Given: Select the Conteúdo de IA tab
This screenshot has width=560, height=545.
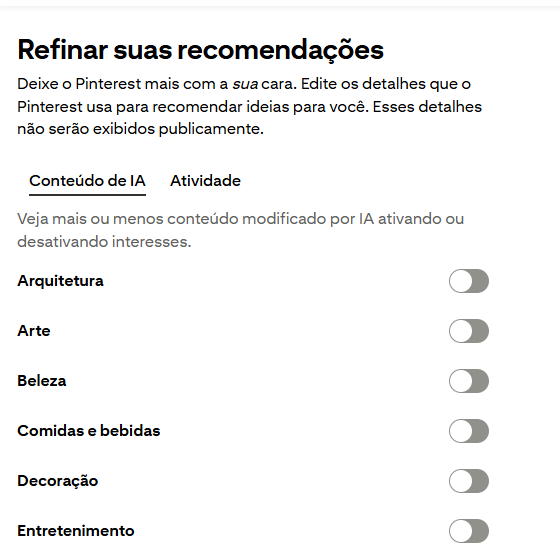Looking at the screenshot, I should (87, 181).
